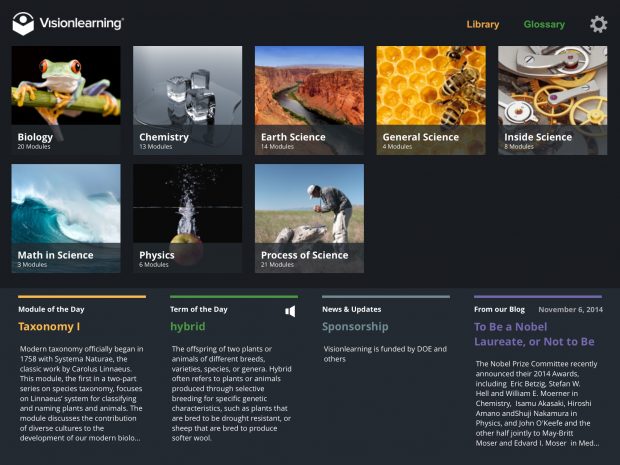Read the Nobel Laureate blog post title

tap(534, 334)
